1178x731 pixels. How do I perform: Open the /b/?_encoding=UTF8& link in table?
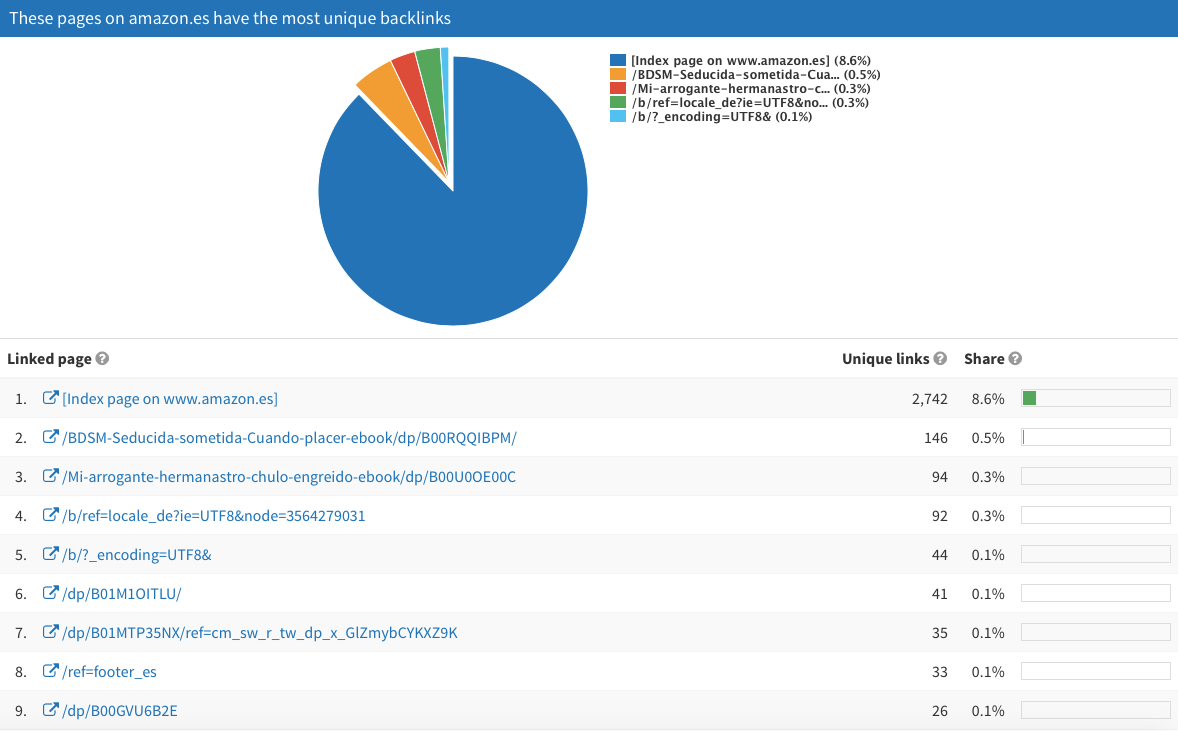[136, 555]
